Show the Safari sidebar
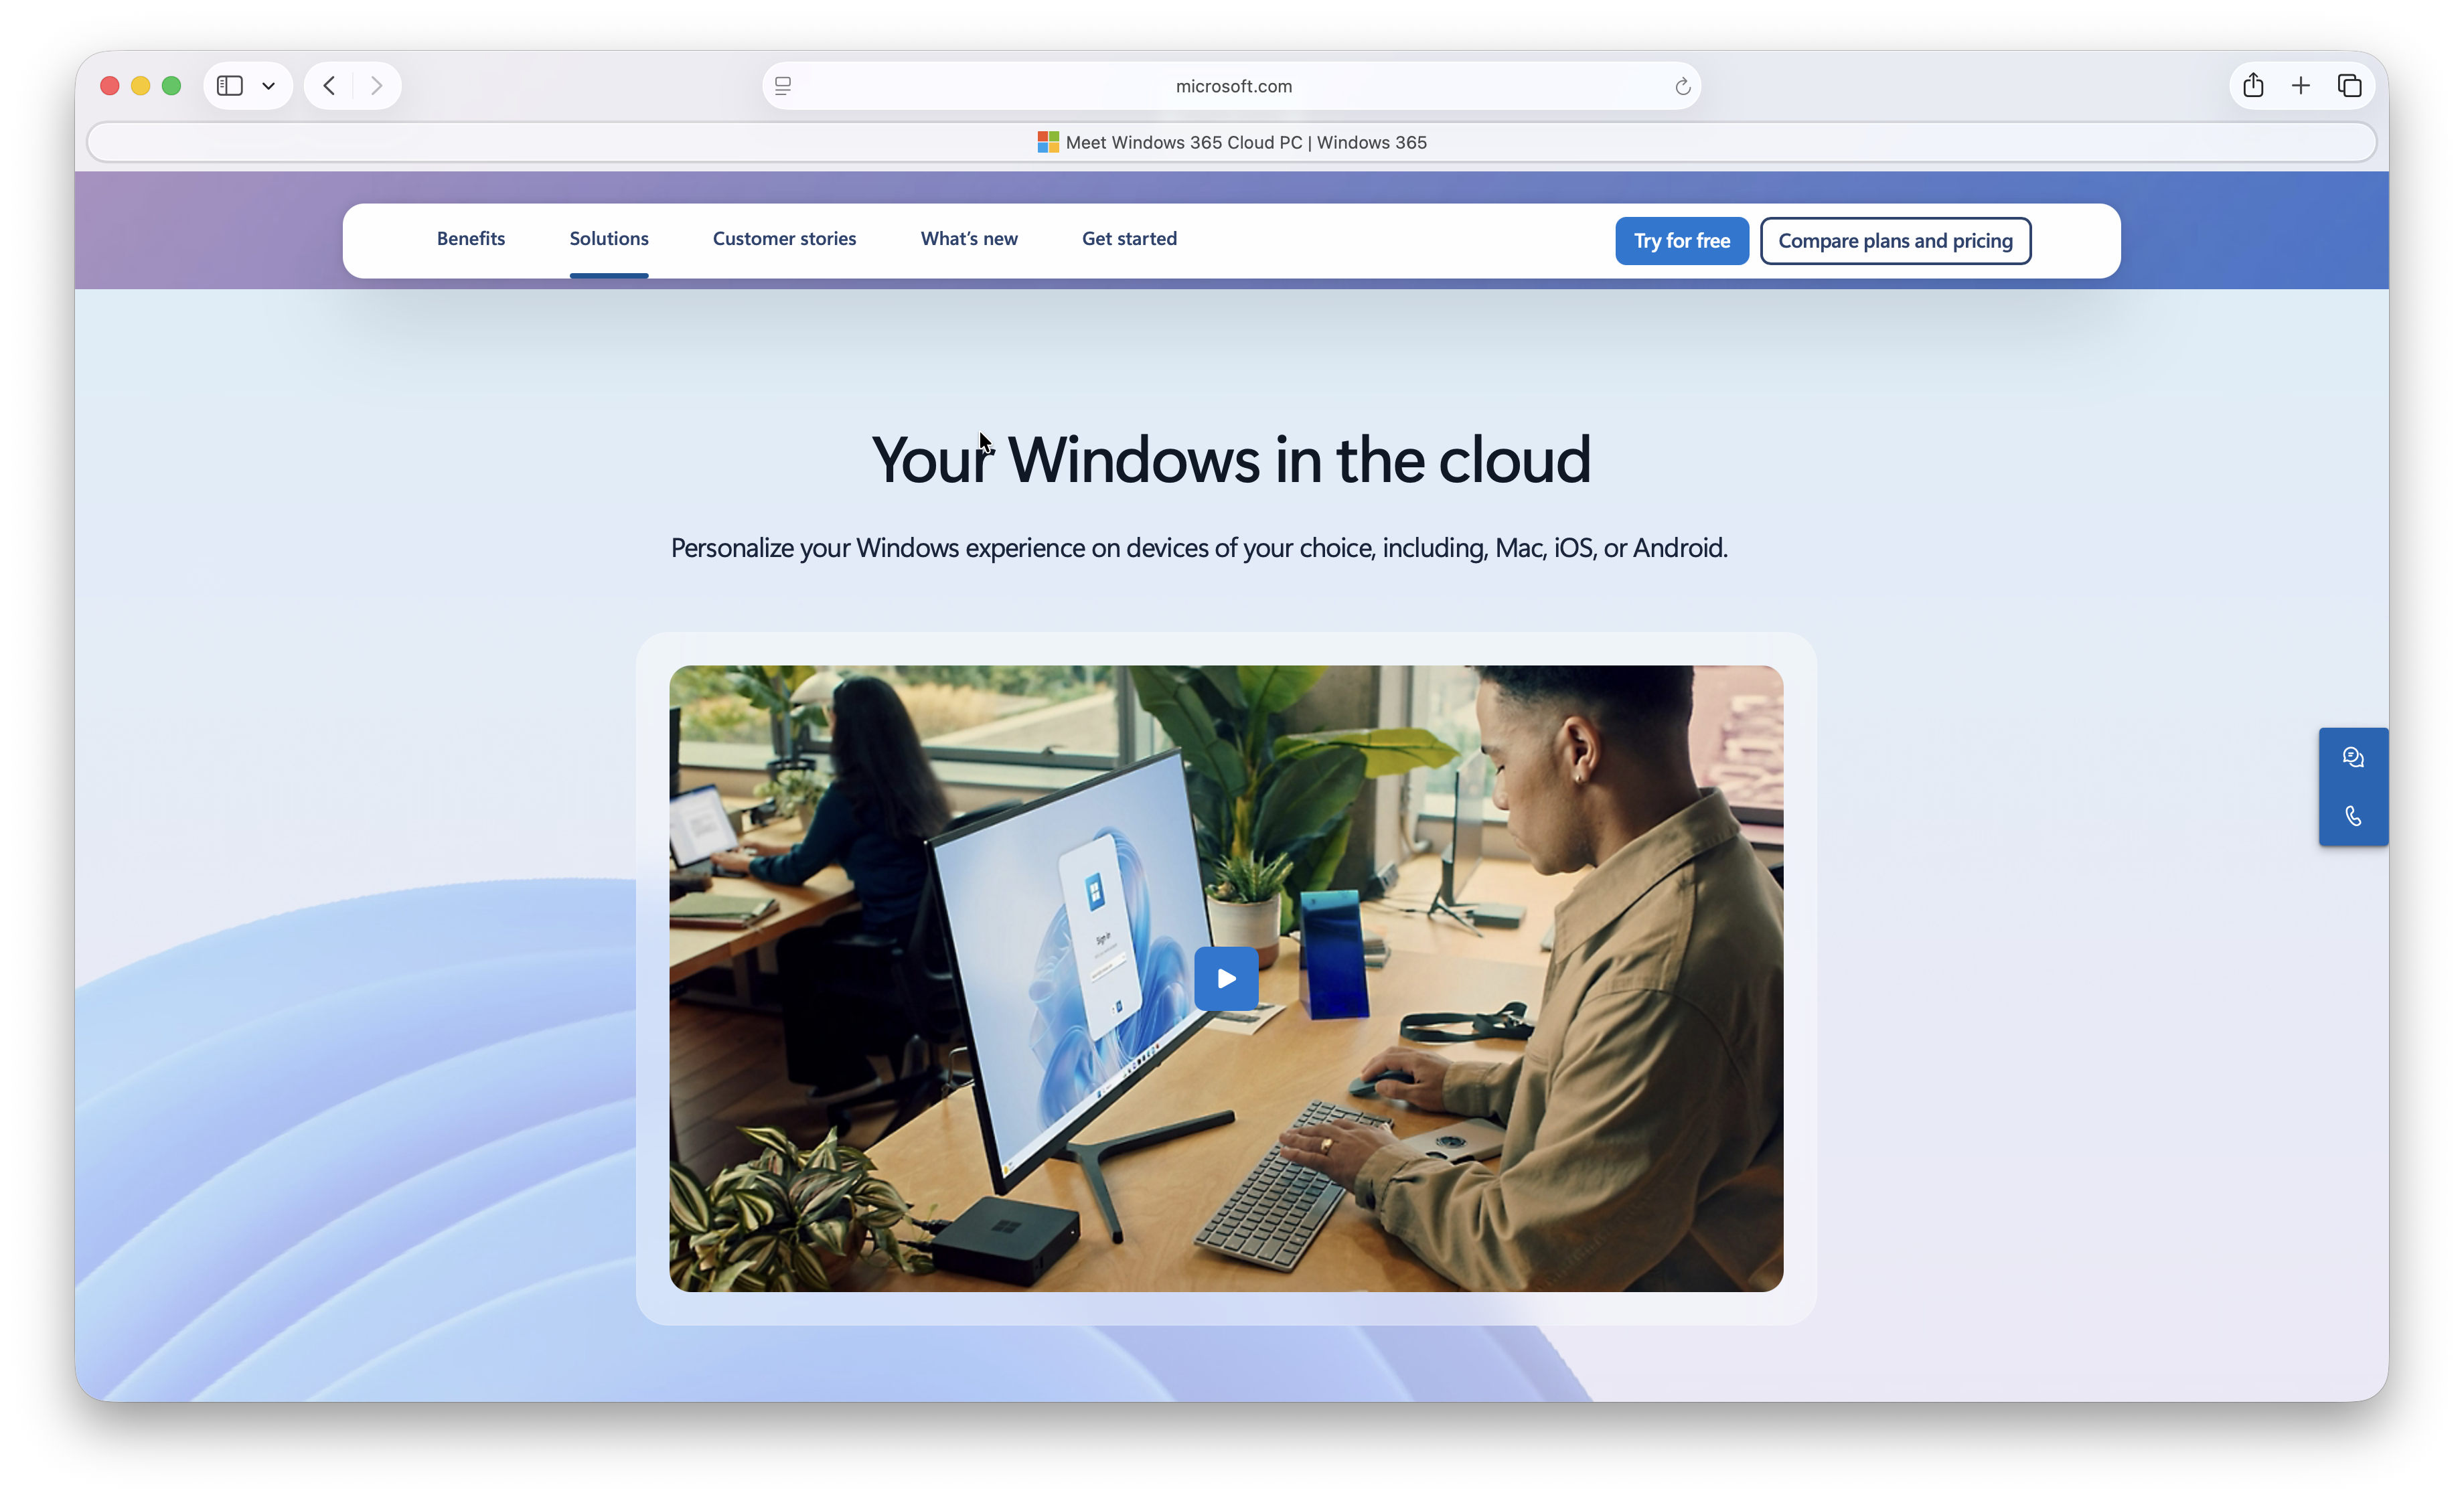The height and width of the screenshot is (1501, 2464). 230,86
